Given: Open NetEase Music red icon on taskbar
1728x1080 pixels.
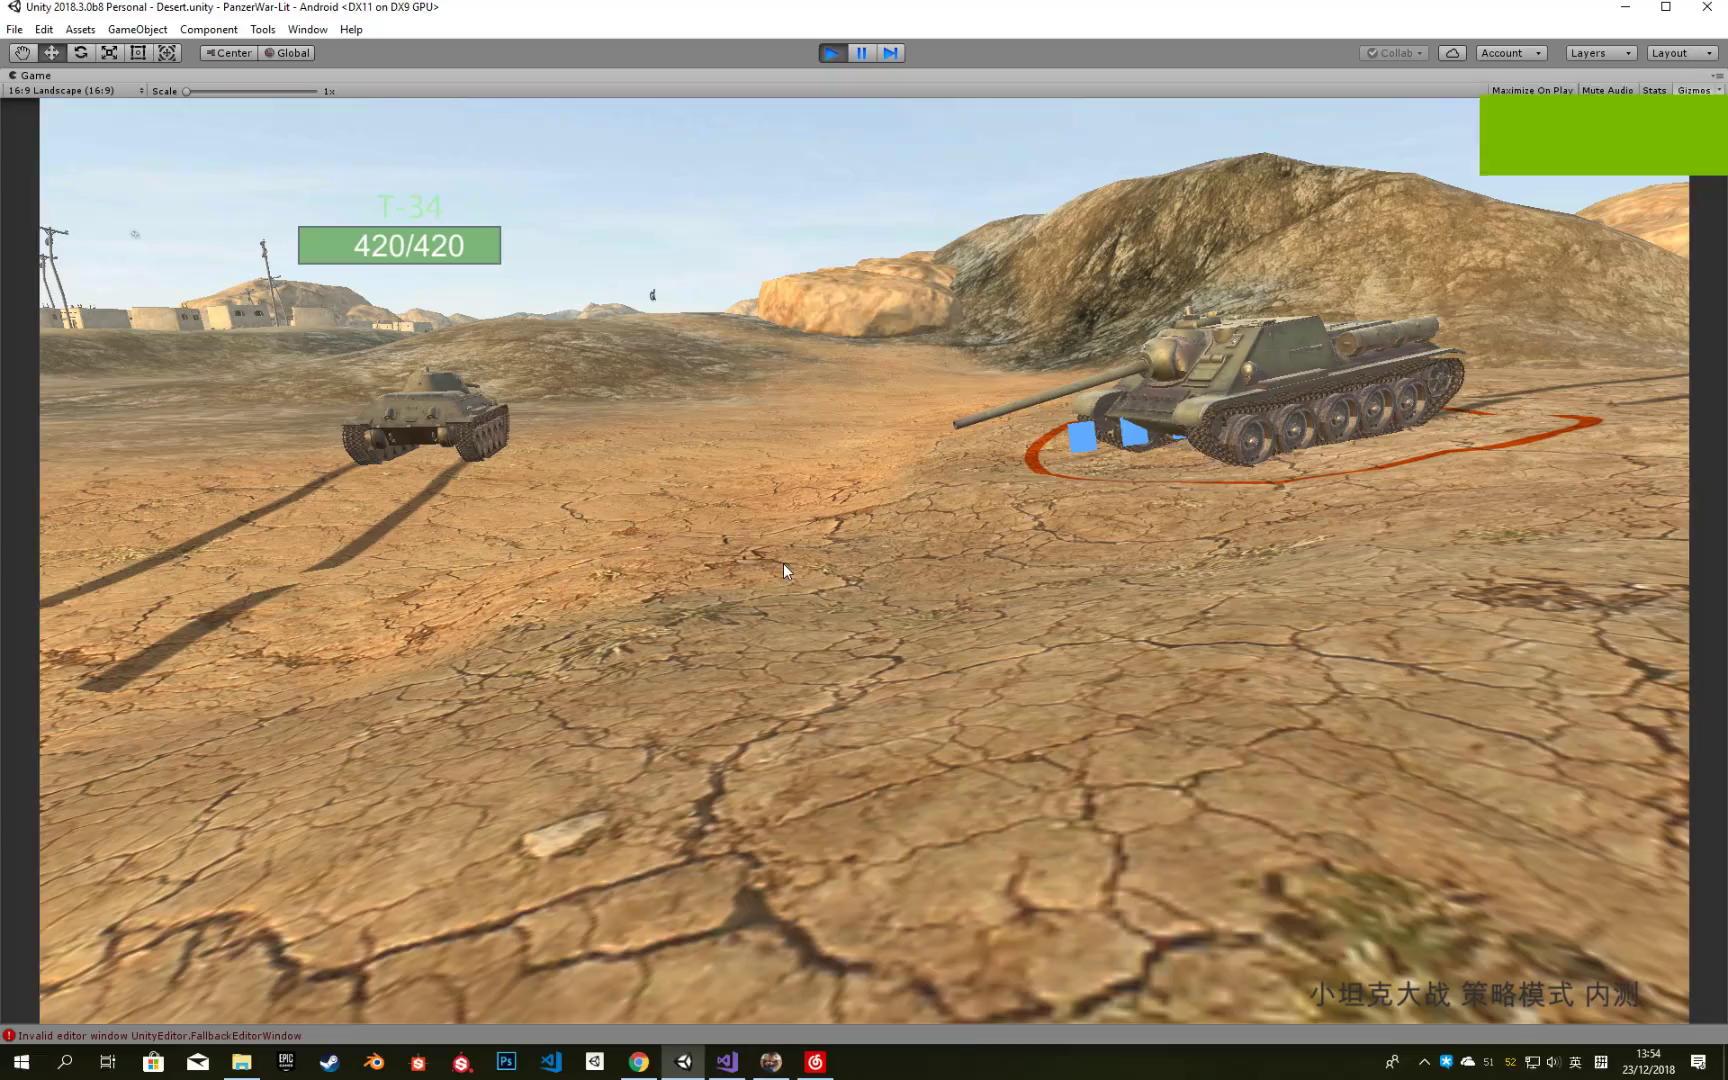Looking at the screenshot, I should click(x=815, y=1062).
